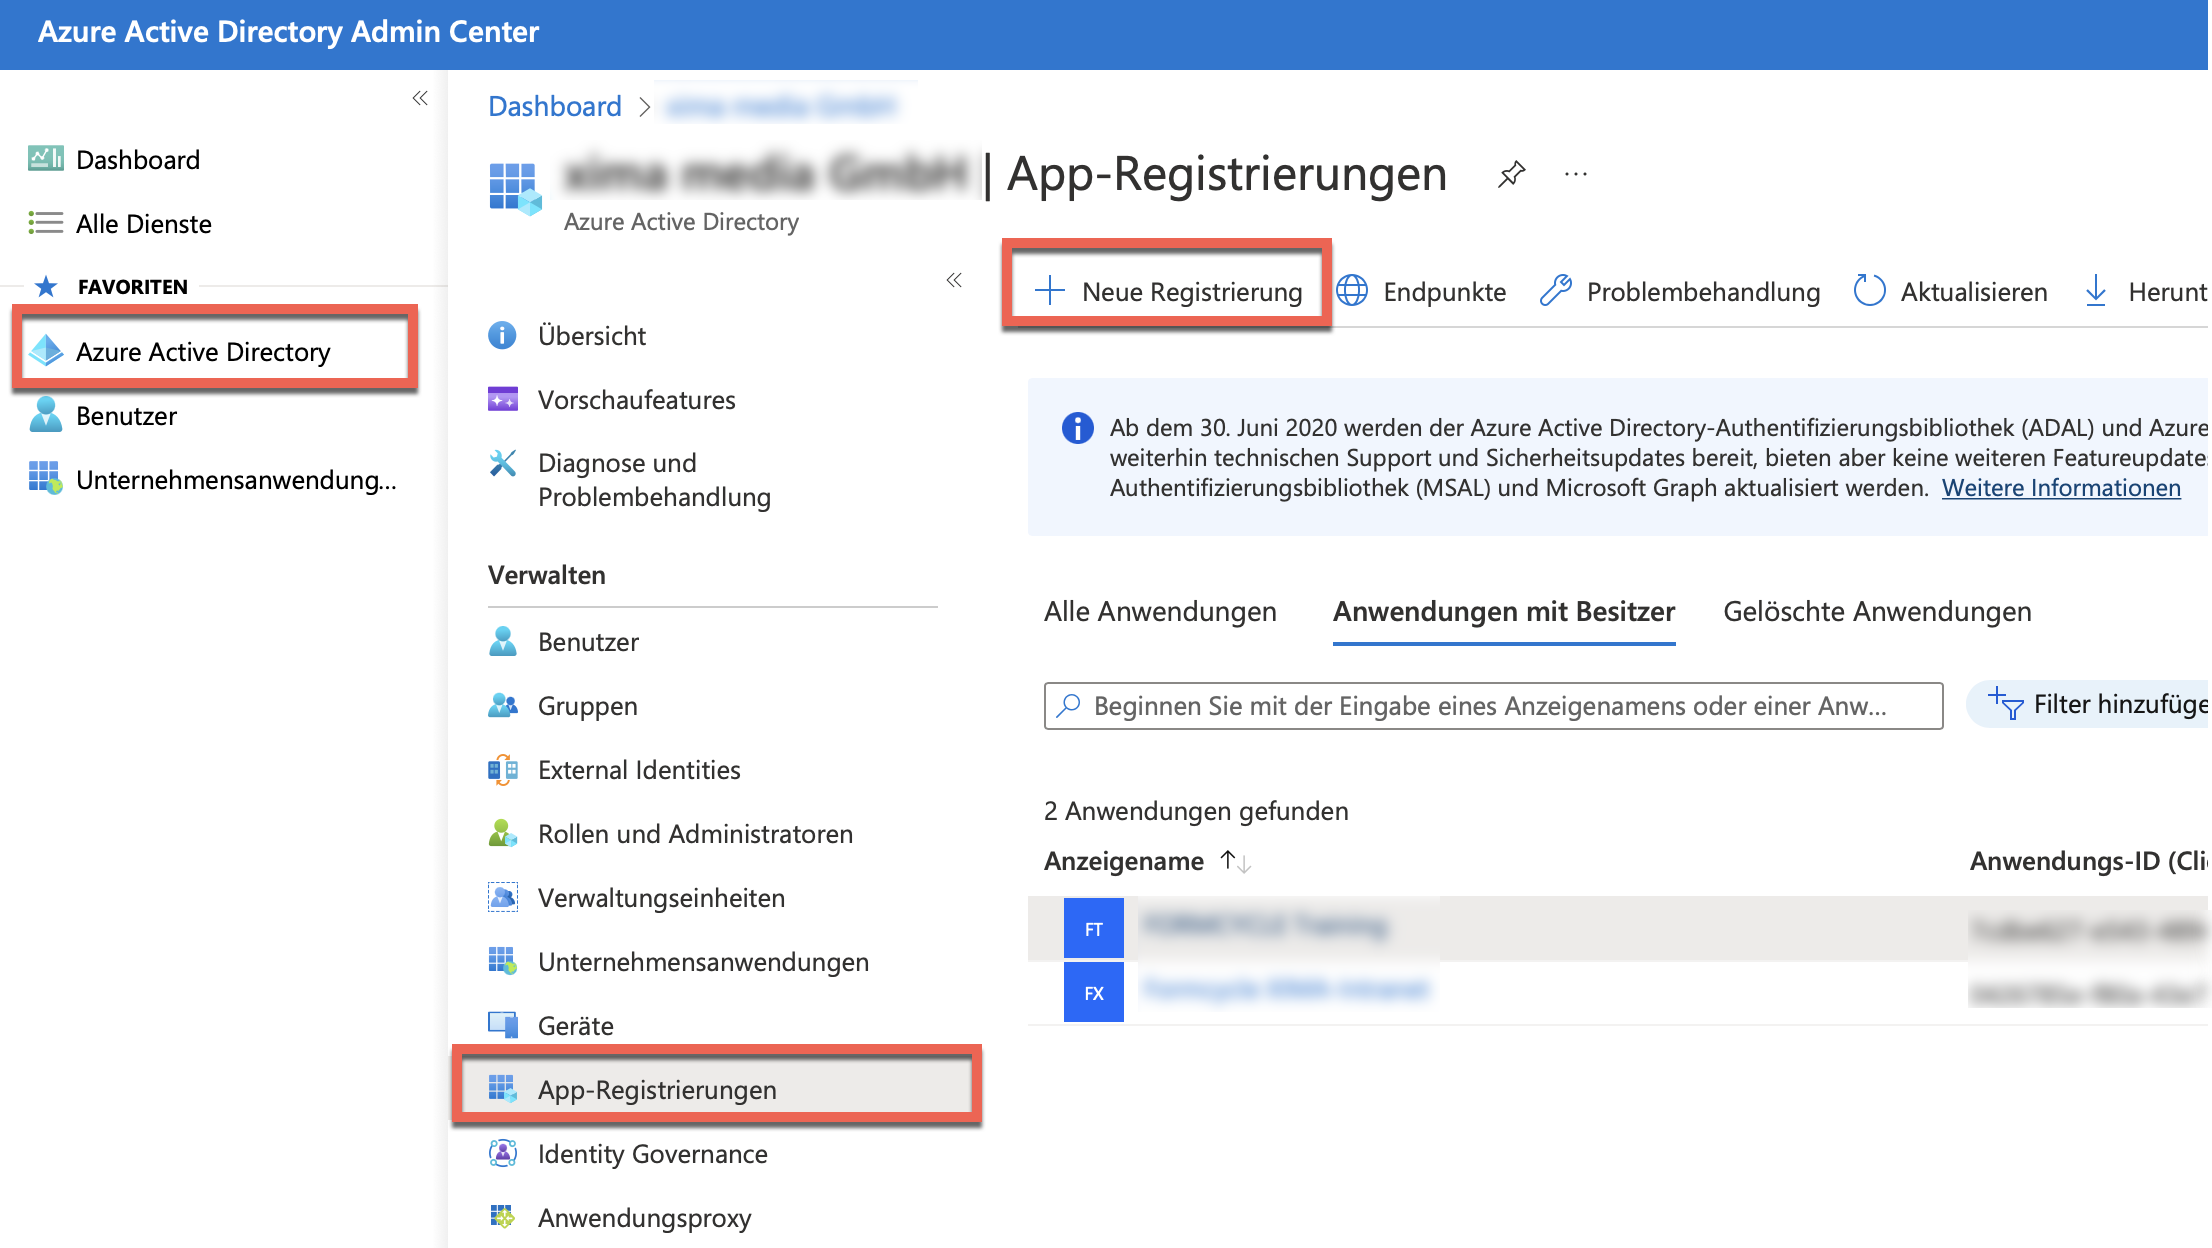Click the Filter hinzufügen funnel icon

pyautogui.click(x=2006, y=704)
